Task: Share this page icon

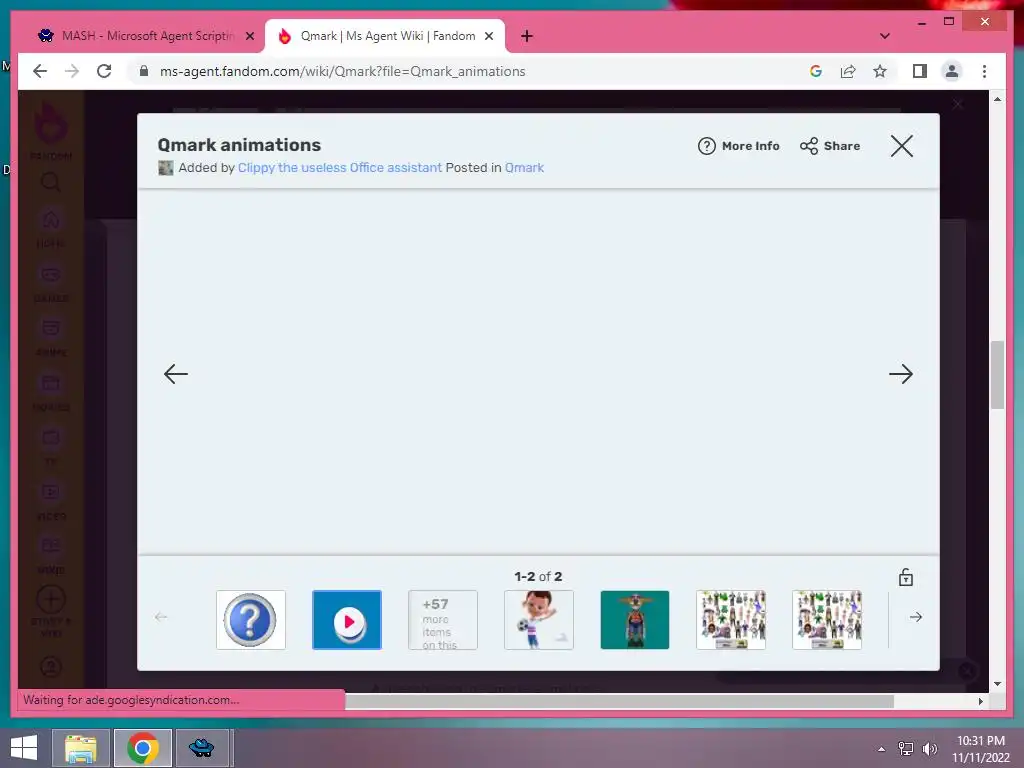Action: (x=848, y=71)
